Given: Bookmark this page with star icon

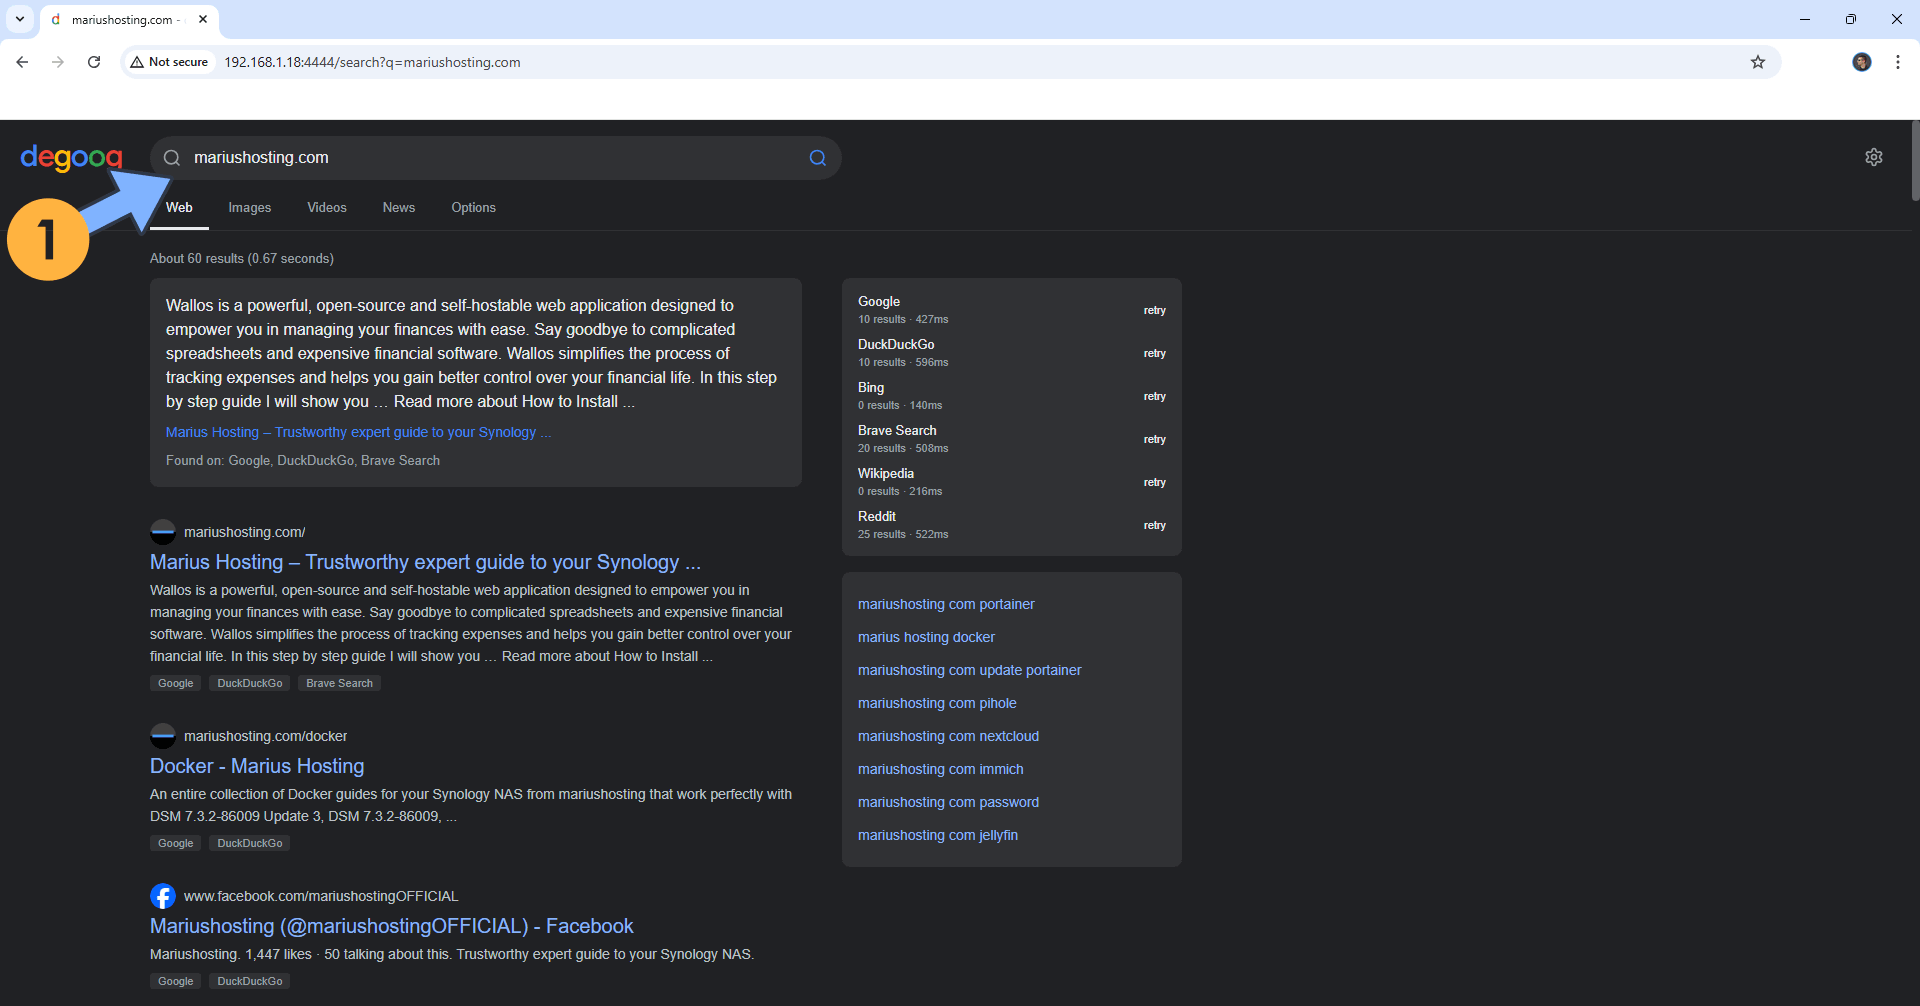Looking at the screenshot, I should coord(1757,62).
